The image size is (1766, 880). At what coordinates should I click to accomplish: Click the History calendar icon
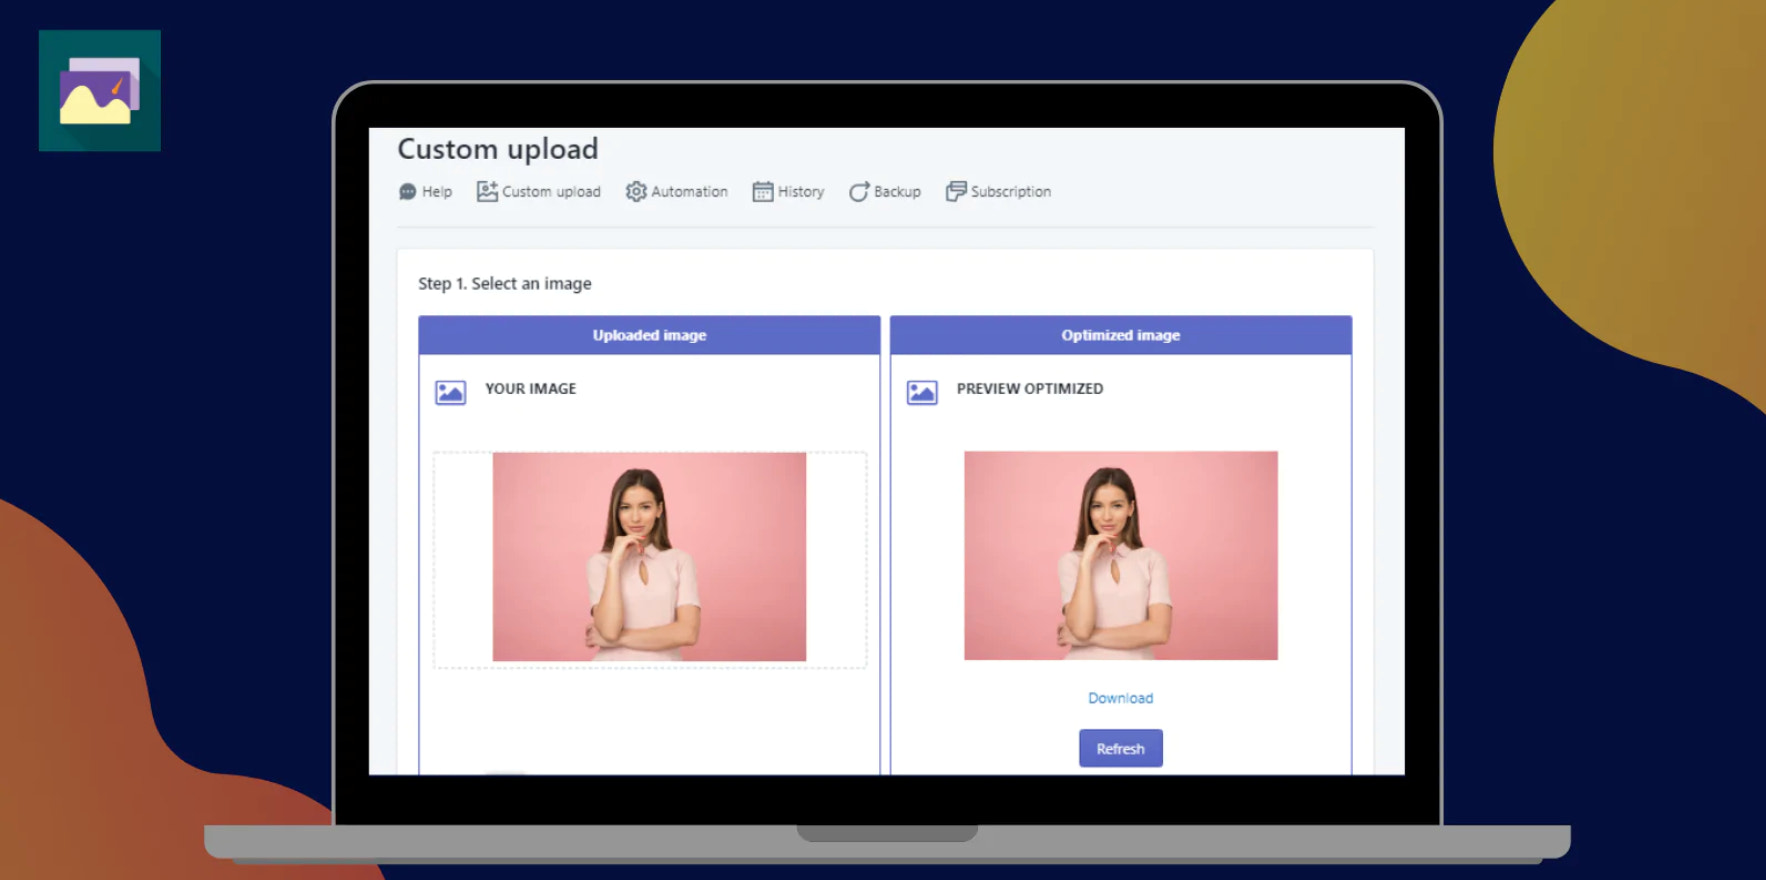click(763, 192)
